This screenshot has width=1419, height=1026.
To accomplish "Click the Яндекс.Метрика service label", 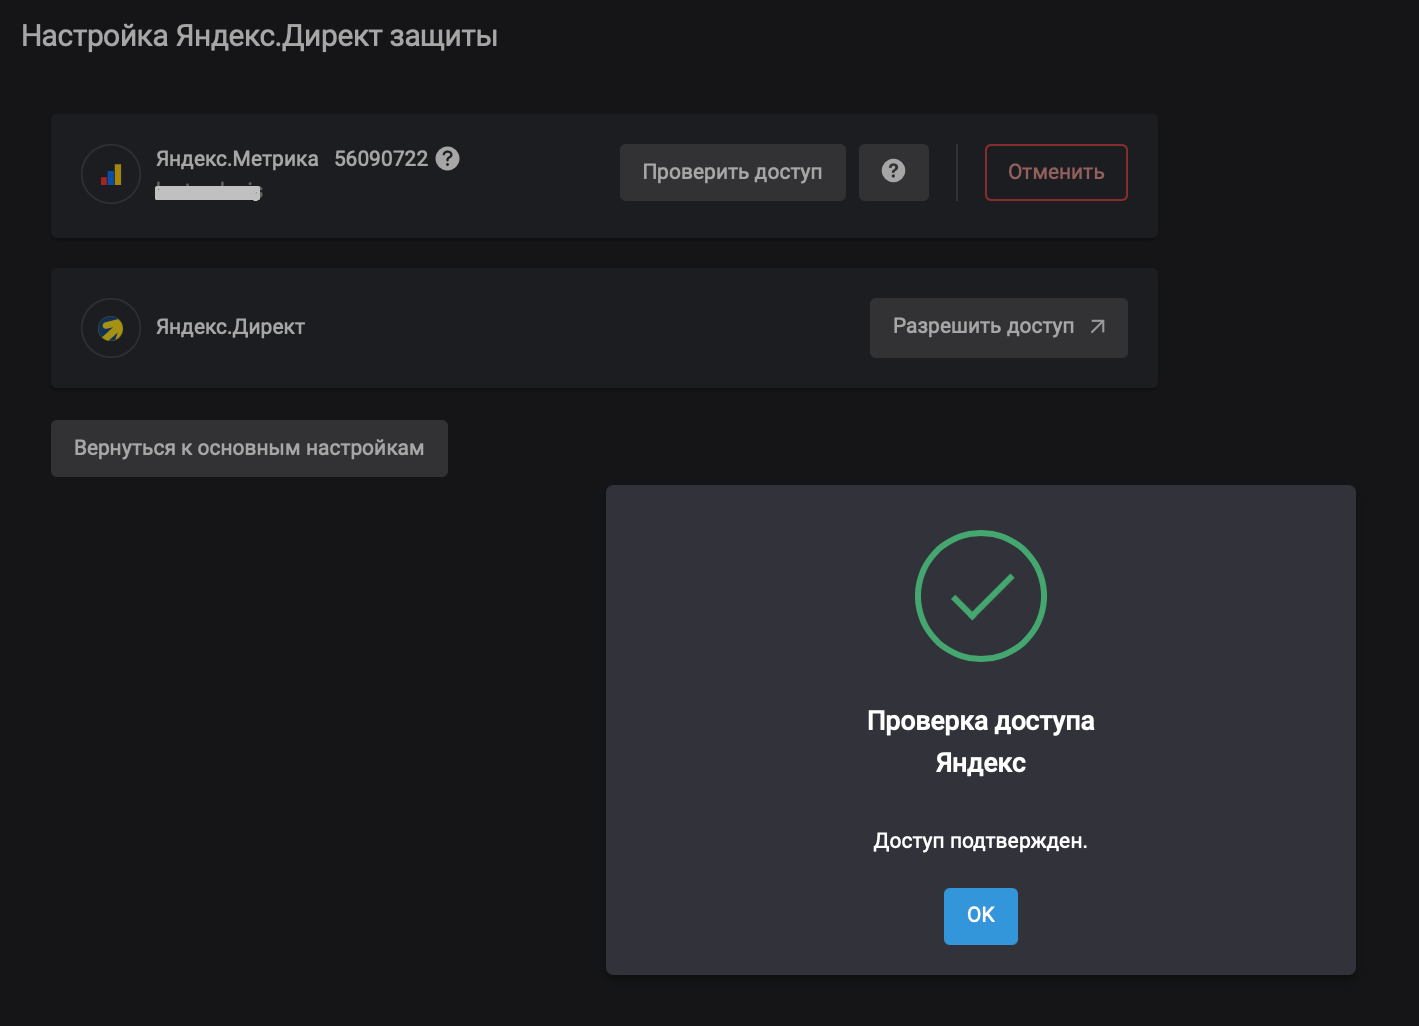I will point(237,159).
